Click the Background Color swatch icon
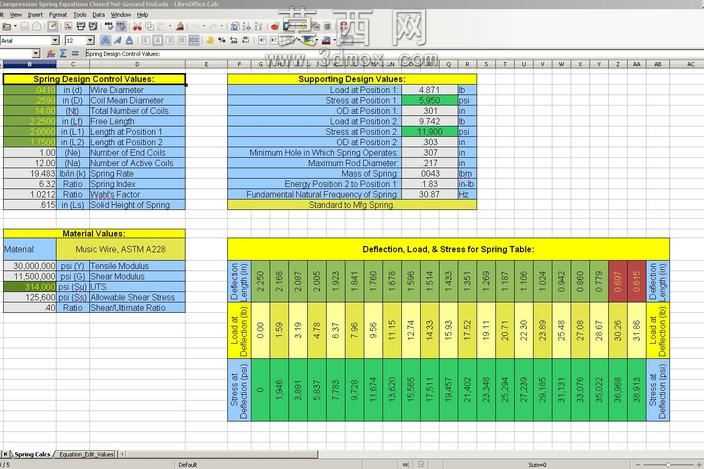This screenshot has width=704, height=469. coord(308,40)
